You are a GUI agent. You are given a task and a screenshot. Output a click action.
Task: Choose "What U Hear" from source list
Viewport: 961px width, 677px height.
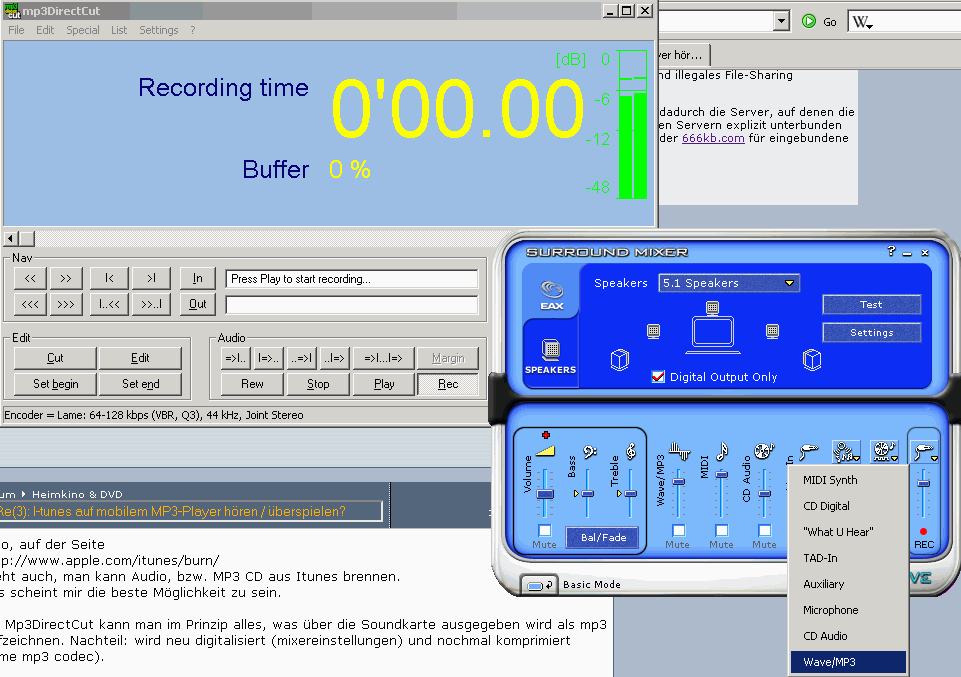pos(848,532)
